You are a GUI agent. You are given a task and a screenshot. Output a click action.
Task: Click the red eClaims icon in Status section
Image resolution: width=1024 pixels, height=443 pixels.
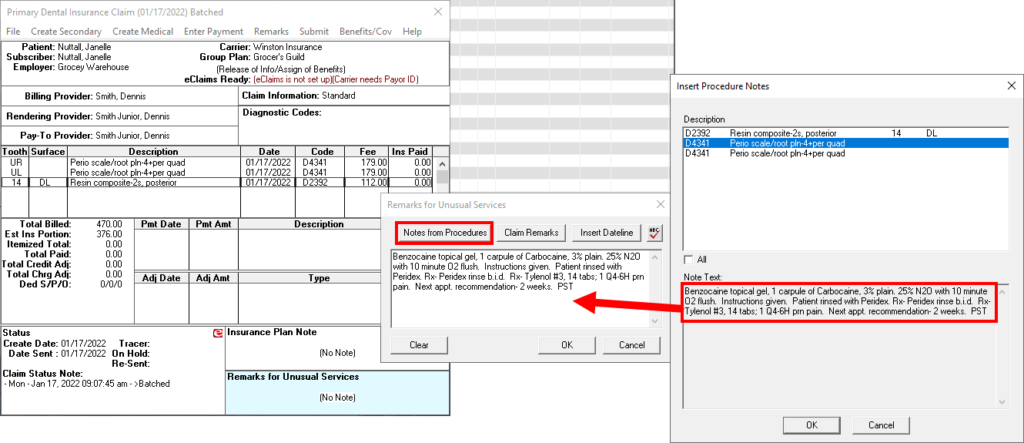click(x=217, y=332)
